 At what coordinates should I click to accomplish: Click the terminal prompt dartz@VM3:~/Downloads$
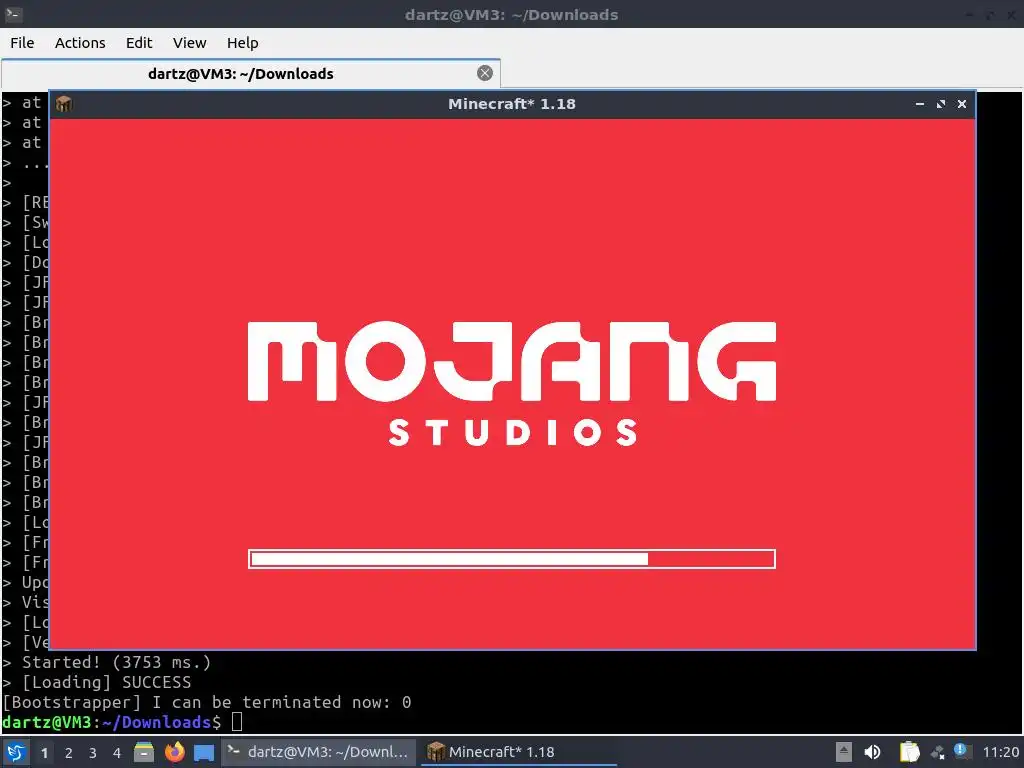(112, 722)
